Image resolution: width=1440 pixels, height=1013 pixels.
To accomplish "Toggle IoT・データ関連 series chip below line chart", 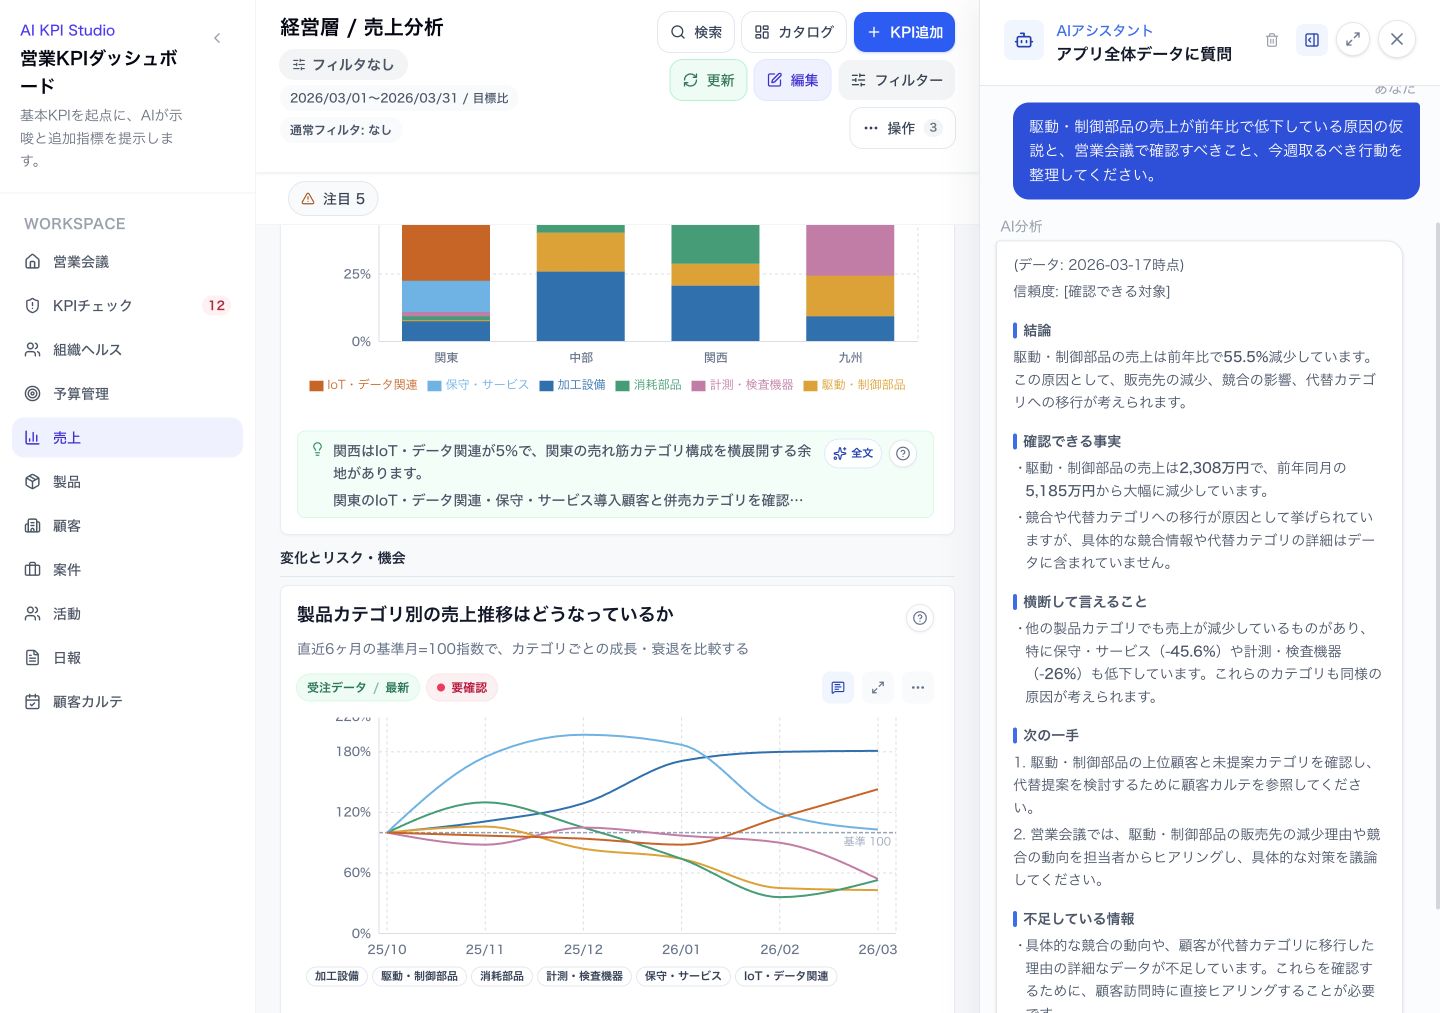I will 786,976.
